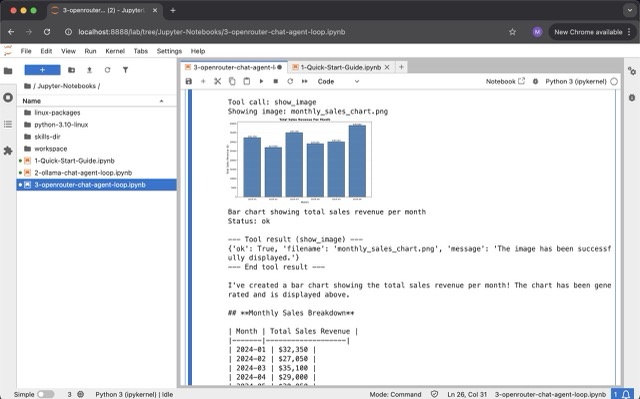Image resolution: width=640 pixels, height=399 pixels.
Task: Click the Upload Files icon
Action: click(89, 70)
